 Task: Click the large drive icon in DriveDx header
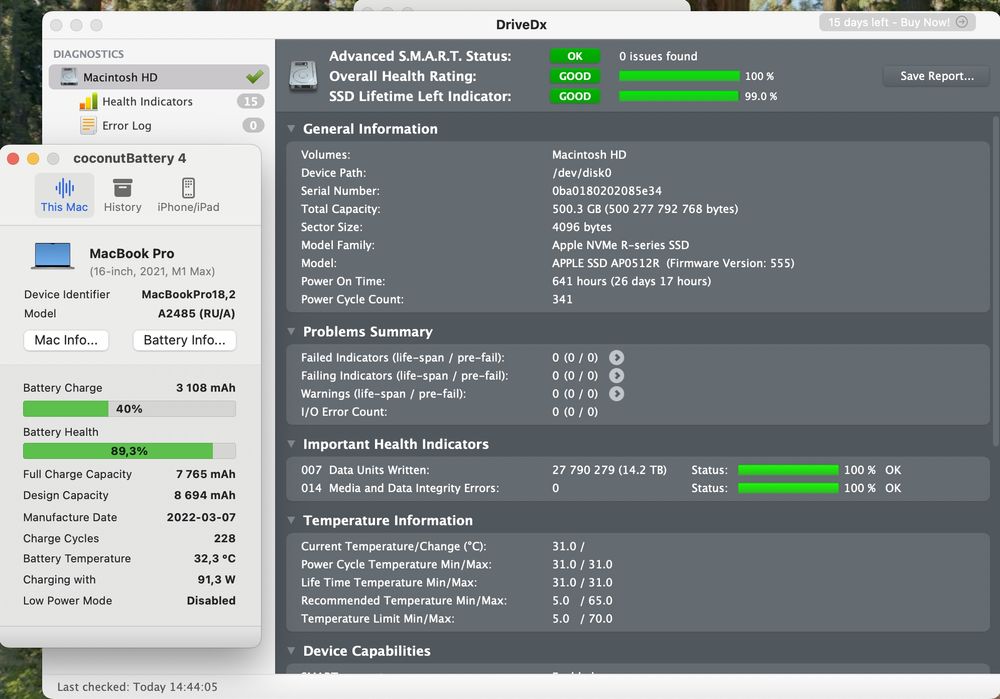[303, 76]
